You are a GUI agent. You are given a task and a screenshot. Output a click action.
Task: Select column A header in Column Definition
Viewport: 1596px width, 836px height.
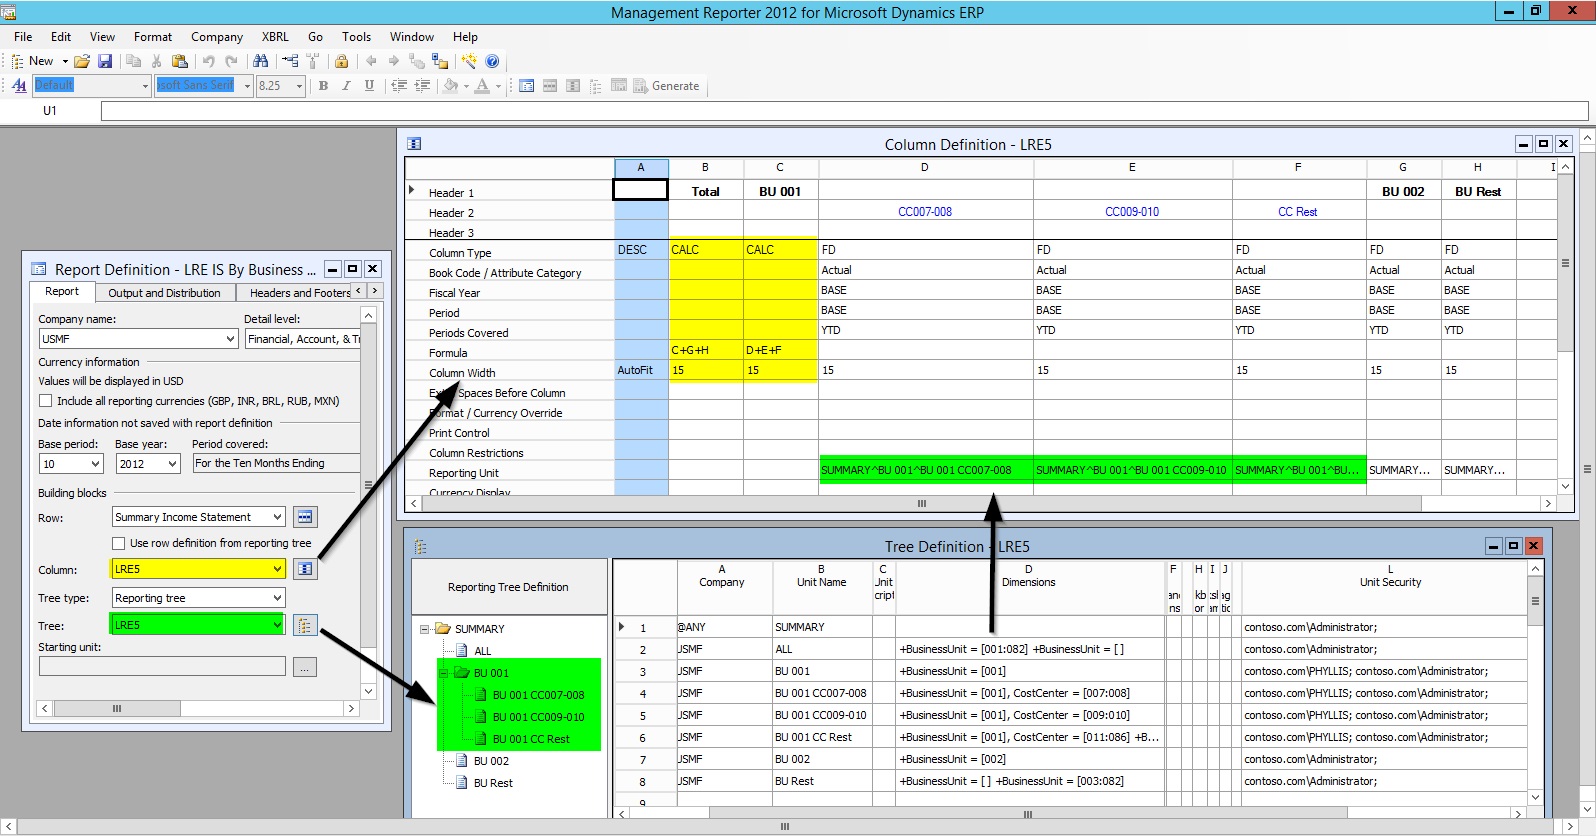point(641,168)
